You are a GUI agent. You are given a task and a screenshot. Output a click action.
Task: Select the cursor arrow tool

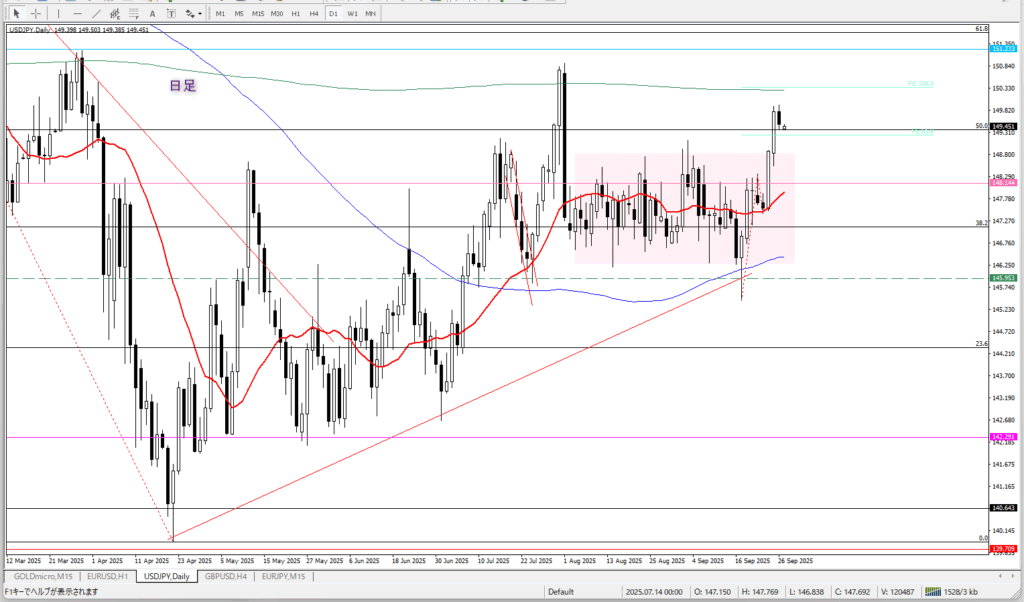click(16, 13)
